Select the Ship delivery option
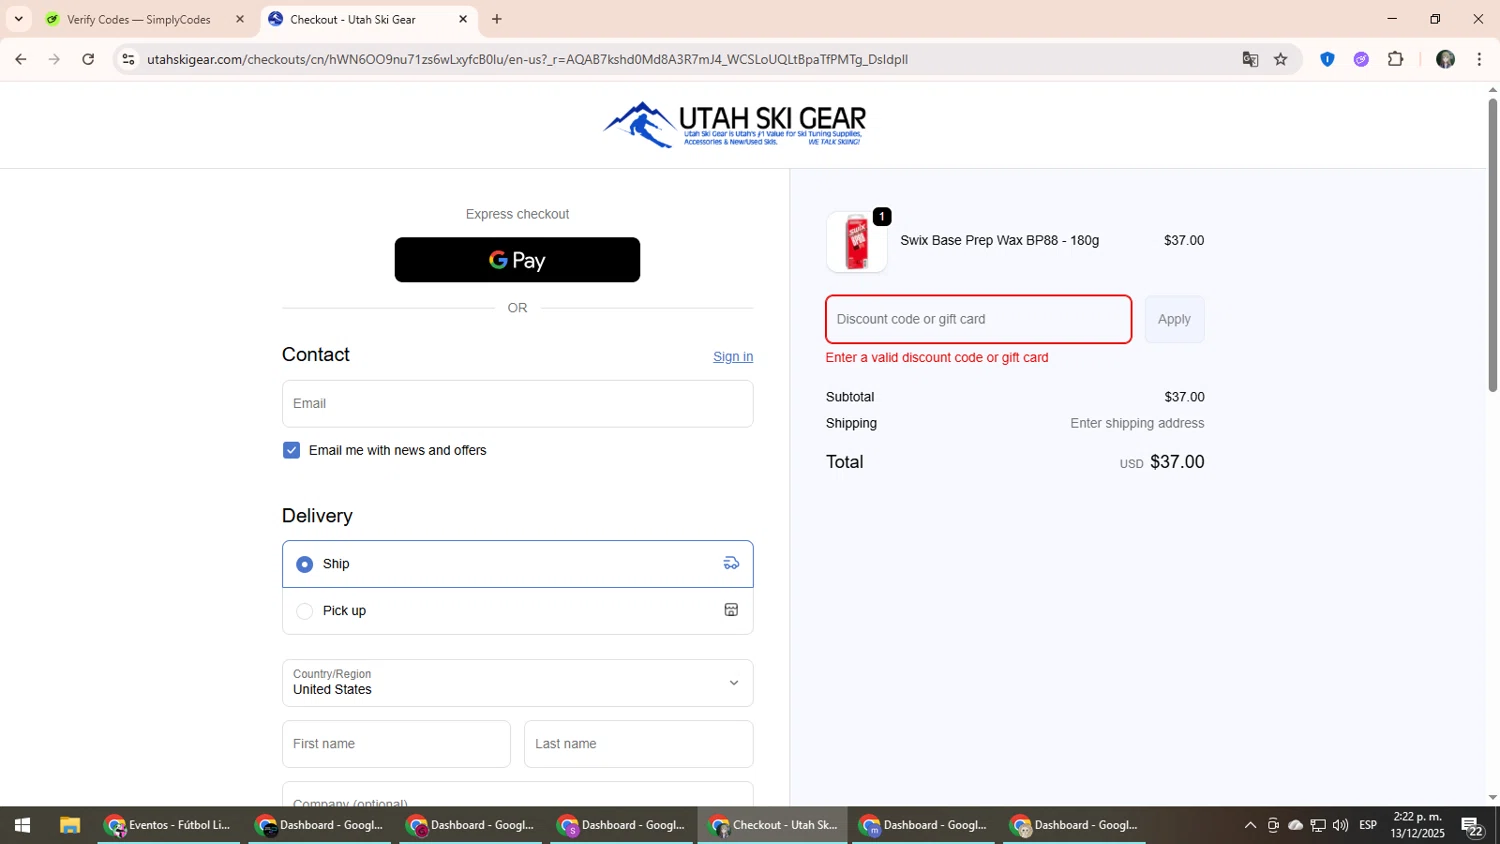The image size is (1500, 844). (x=517, y=564)
